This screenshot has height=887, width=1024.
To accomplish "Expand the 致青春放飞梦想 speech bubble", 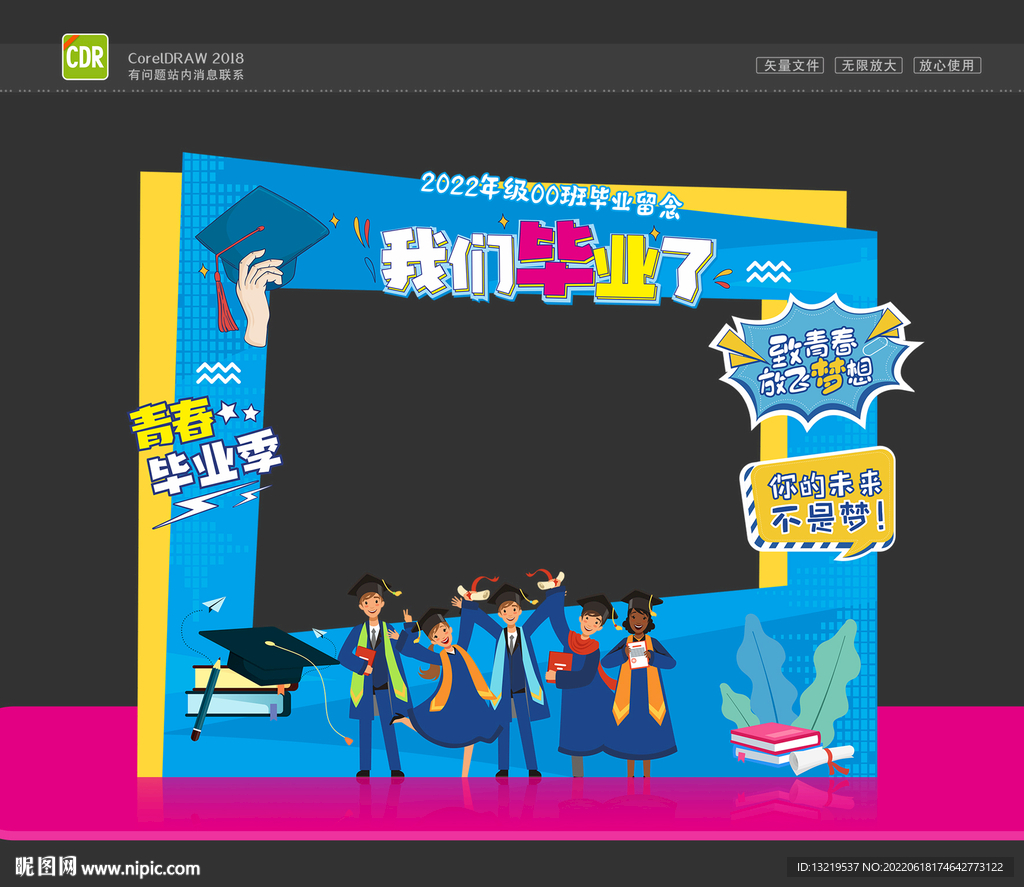I will click(822, 365).
